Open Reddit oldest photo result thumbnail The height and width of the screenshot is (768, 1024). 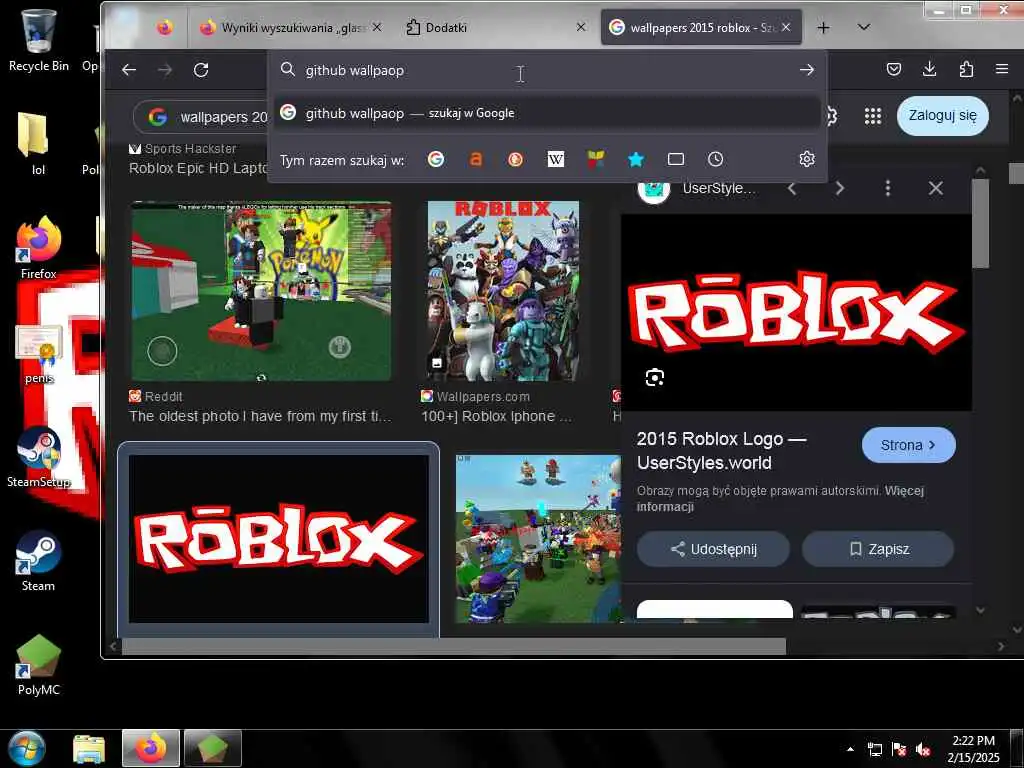tap(261, 291)
